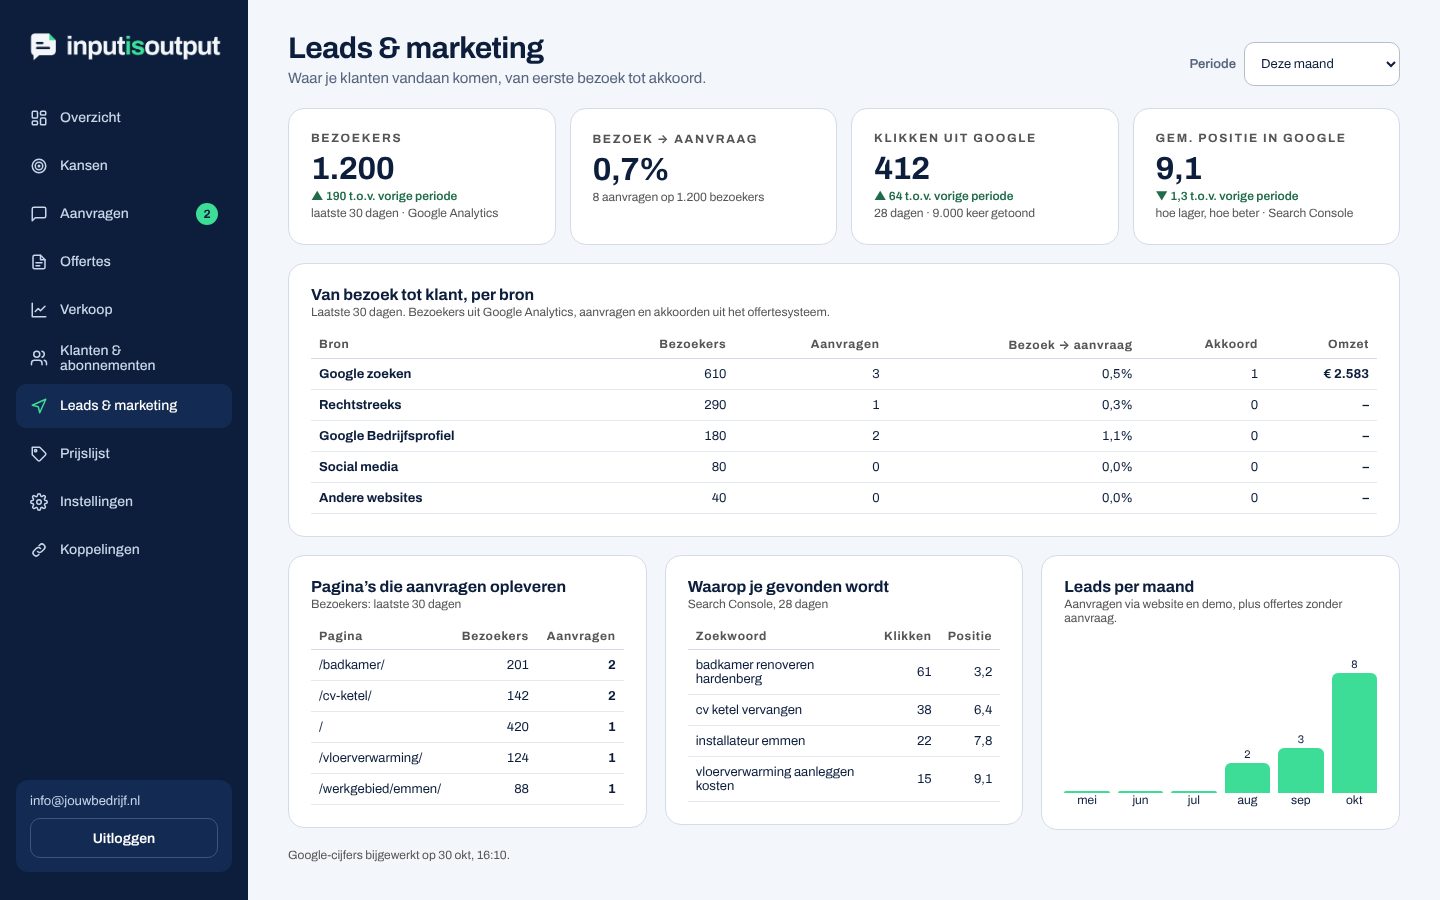
Task: Go to the Kansen menu item
Action: tap(124, 166)
